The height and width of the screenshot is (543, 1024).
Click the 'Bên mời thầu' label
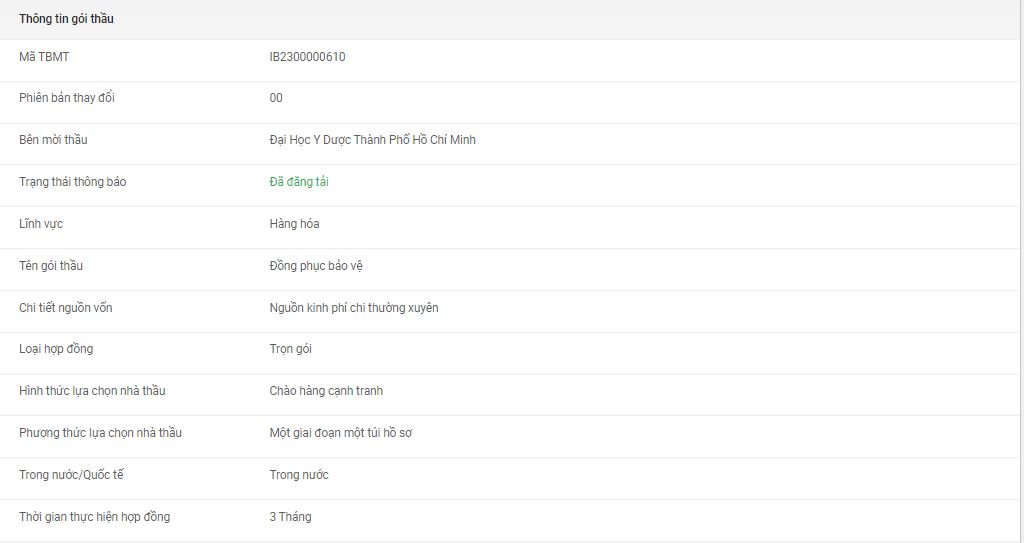pos(53,140)
